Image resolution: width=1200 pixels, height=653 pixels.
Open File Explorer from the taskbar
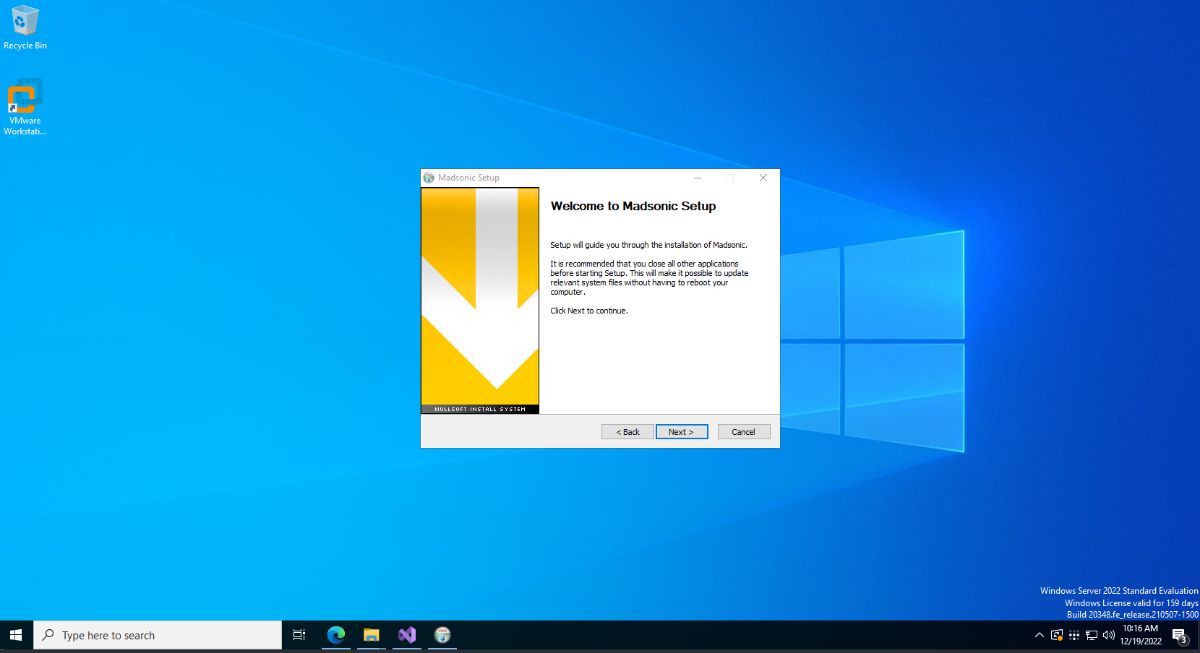371,635
